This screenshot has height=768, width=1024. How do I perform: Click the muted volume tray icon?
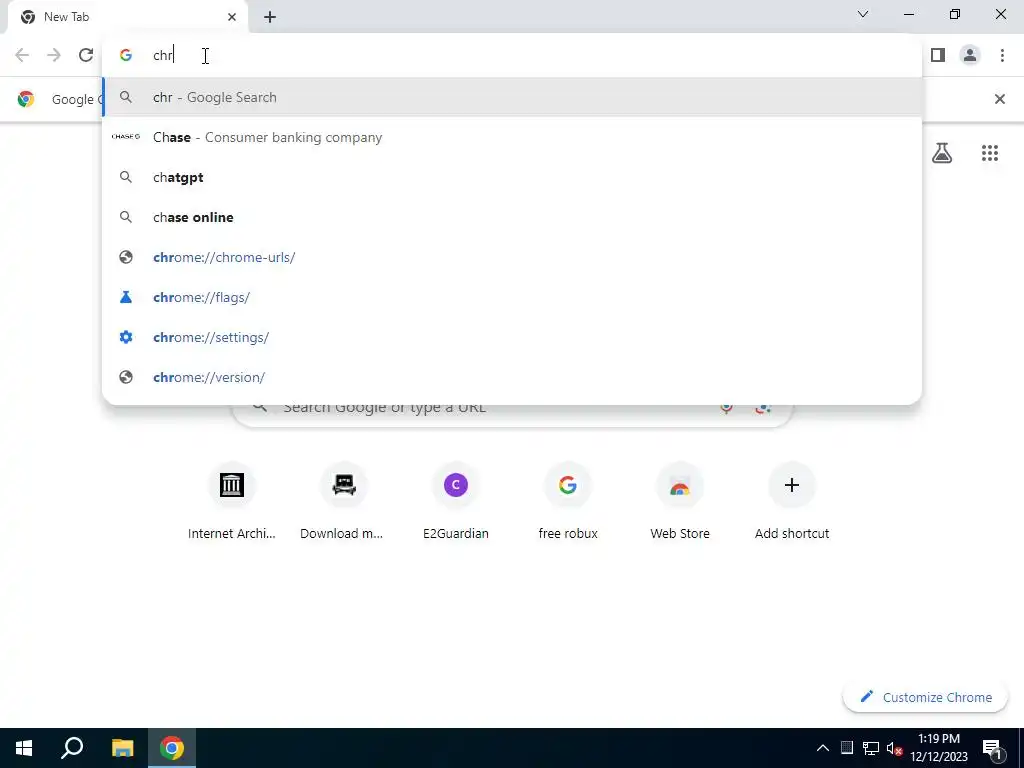(894, 748)
